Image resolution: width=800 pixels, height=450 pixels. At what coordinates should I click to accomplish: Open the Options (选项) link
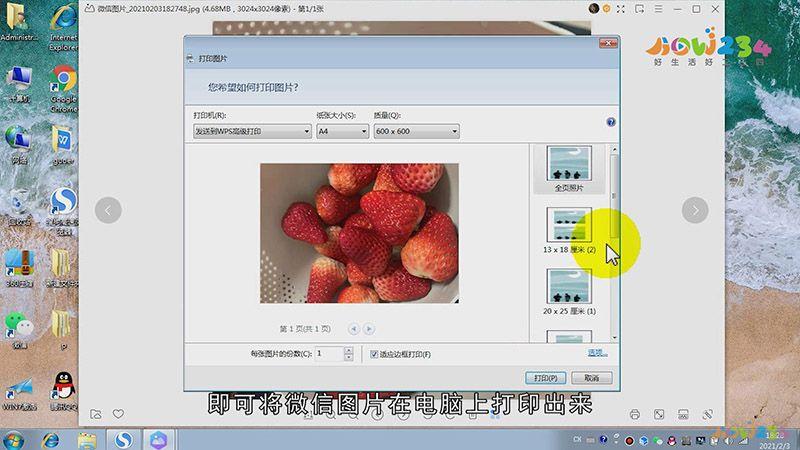tap(597, 353)
